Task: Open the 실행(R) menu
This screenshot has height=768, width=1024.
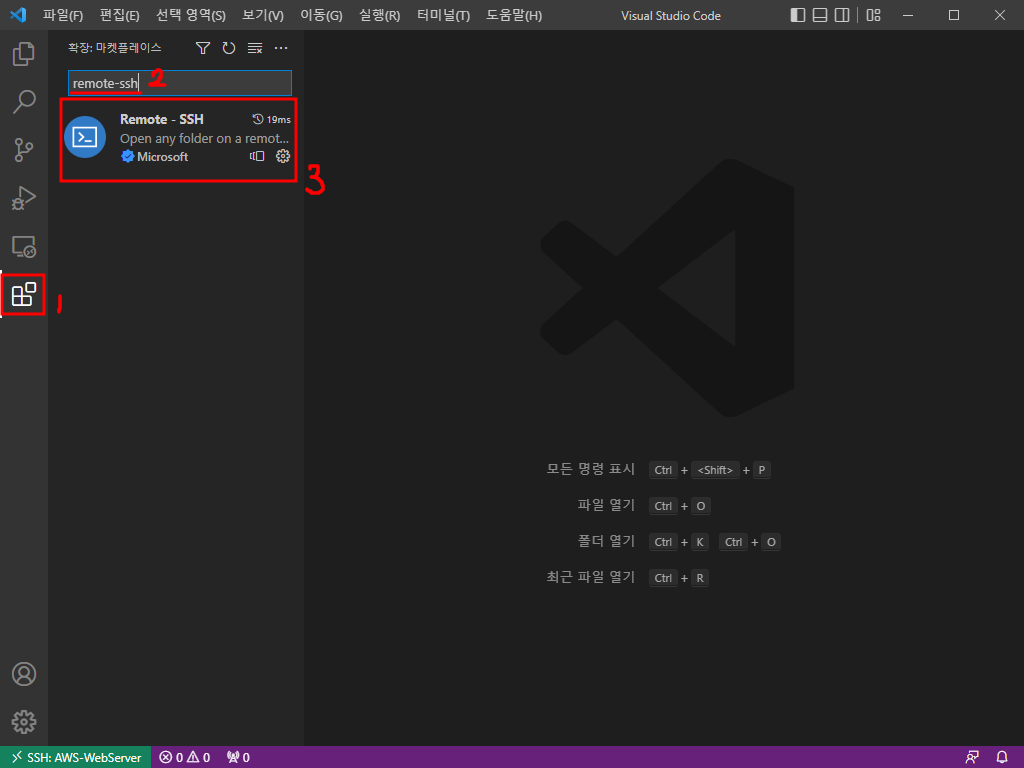Action: (379, 15)
